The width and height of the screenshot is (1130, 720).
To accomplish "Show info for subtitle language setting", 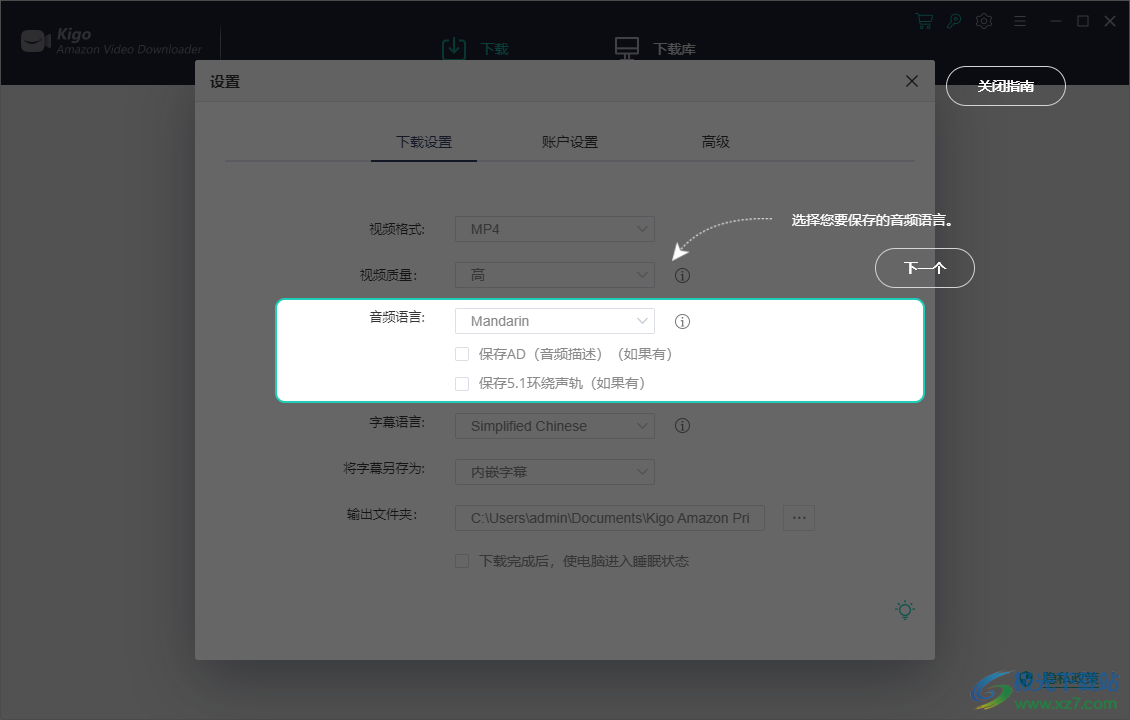I will pos(682,426).
